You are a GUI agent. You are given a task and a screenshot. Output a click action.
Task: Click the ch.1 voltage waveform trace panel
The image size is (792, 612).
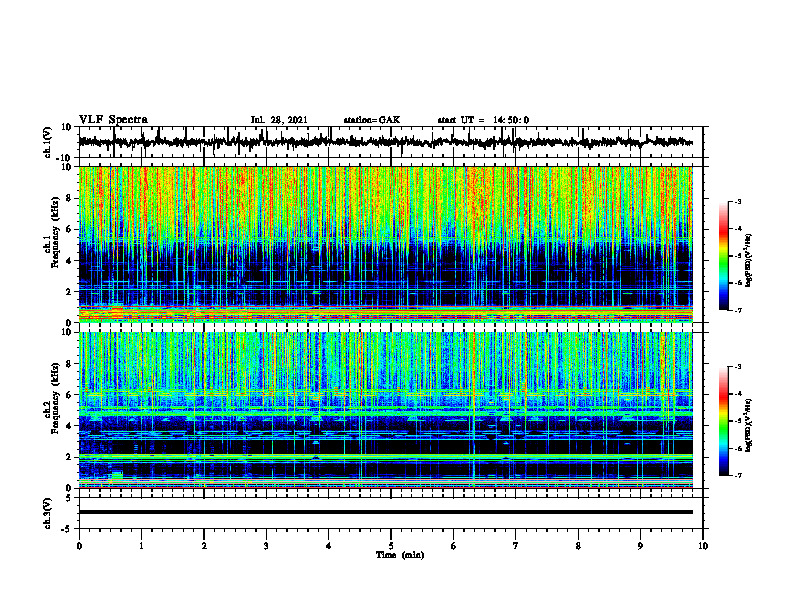390,142
